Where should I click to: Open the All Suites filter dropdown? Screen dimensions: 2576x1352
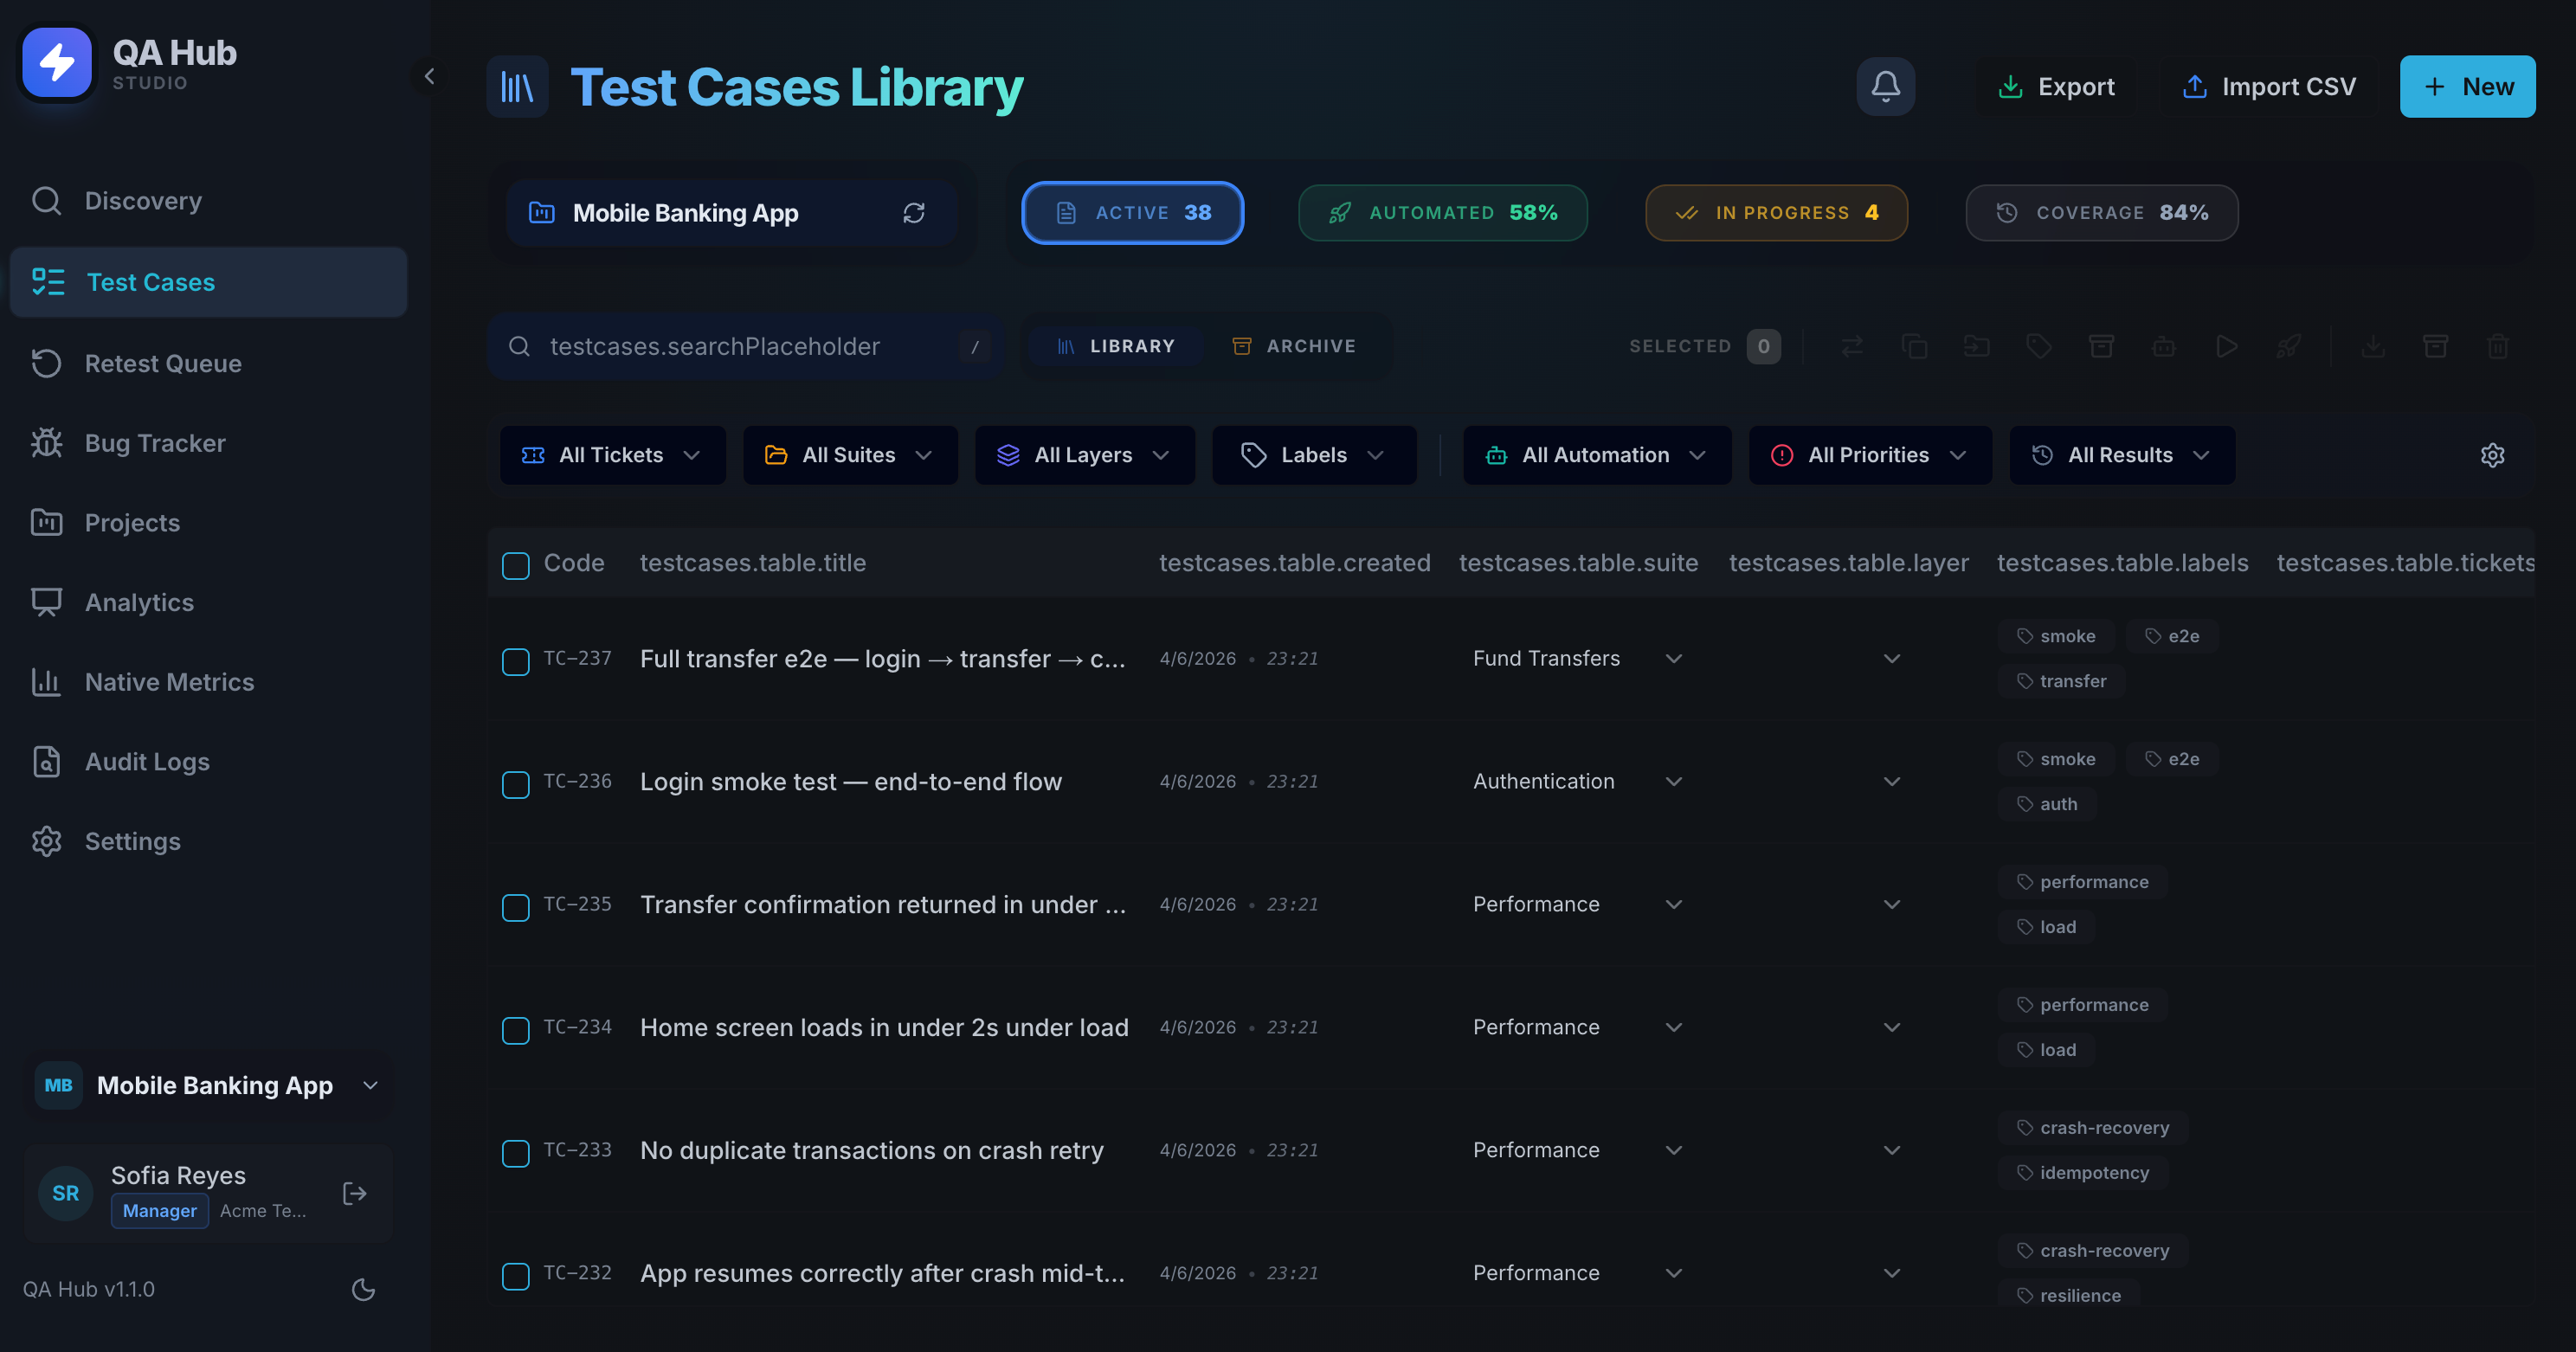pos(850,455)
